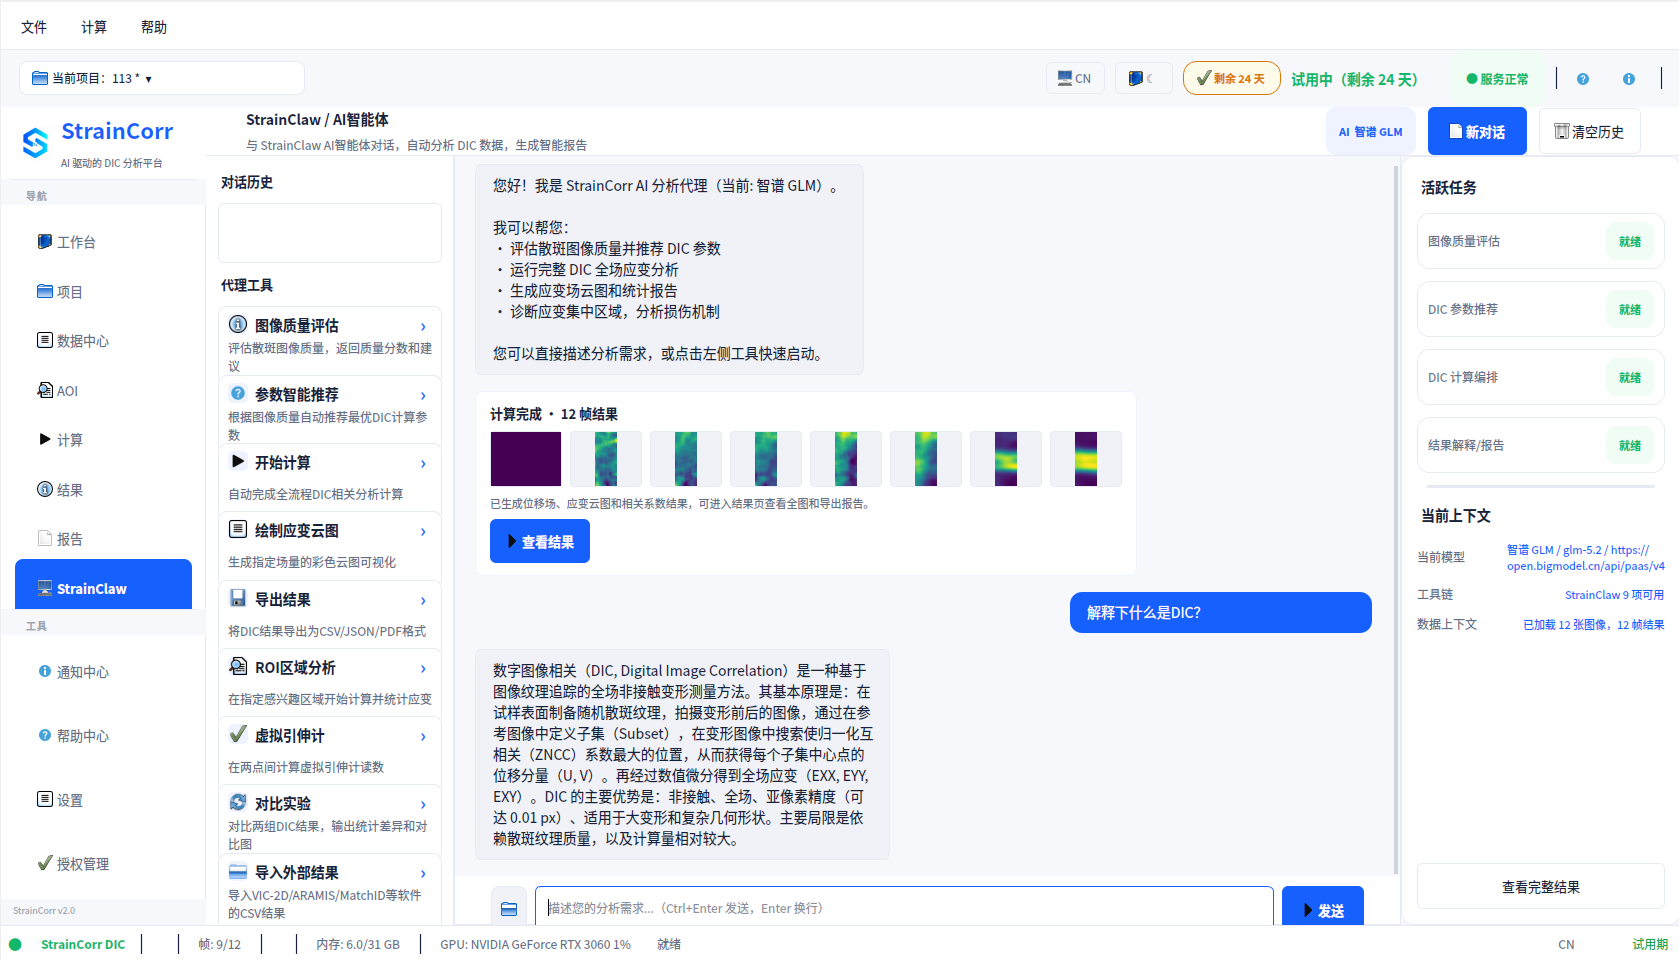Expand 导出结果 chevron arrow
The height and width of the screenshot is (960, 1679).
coord(423,601)
